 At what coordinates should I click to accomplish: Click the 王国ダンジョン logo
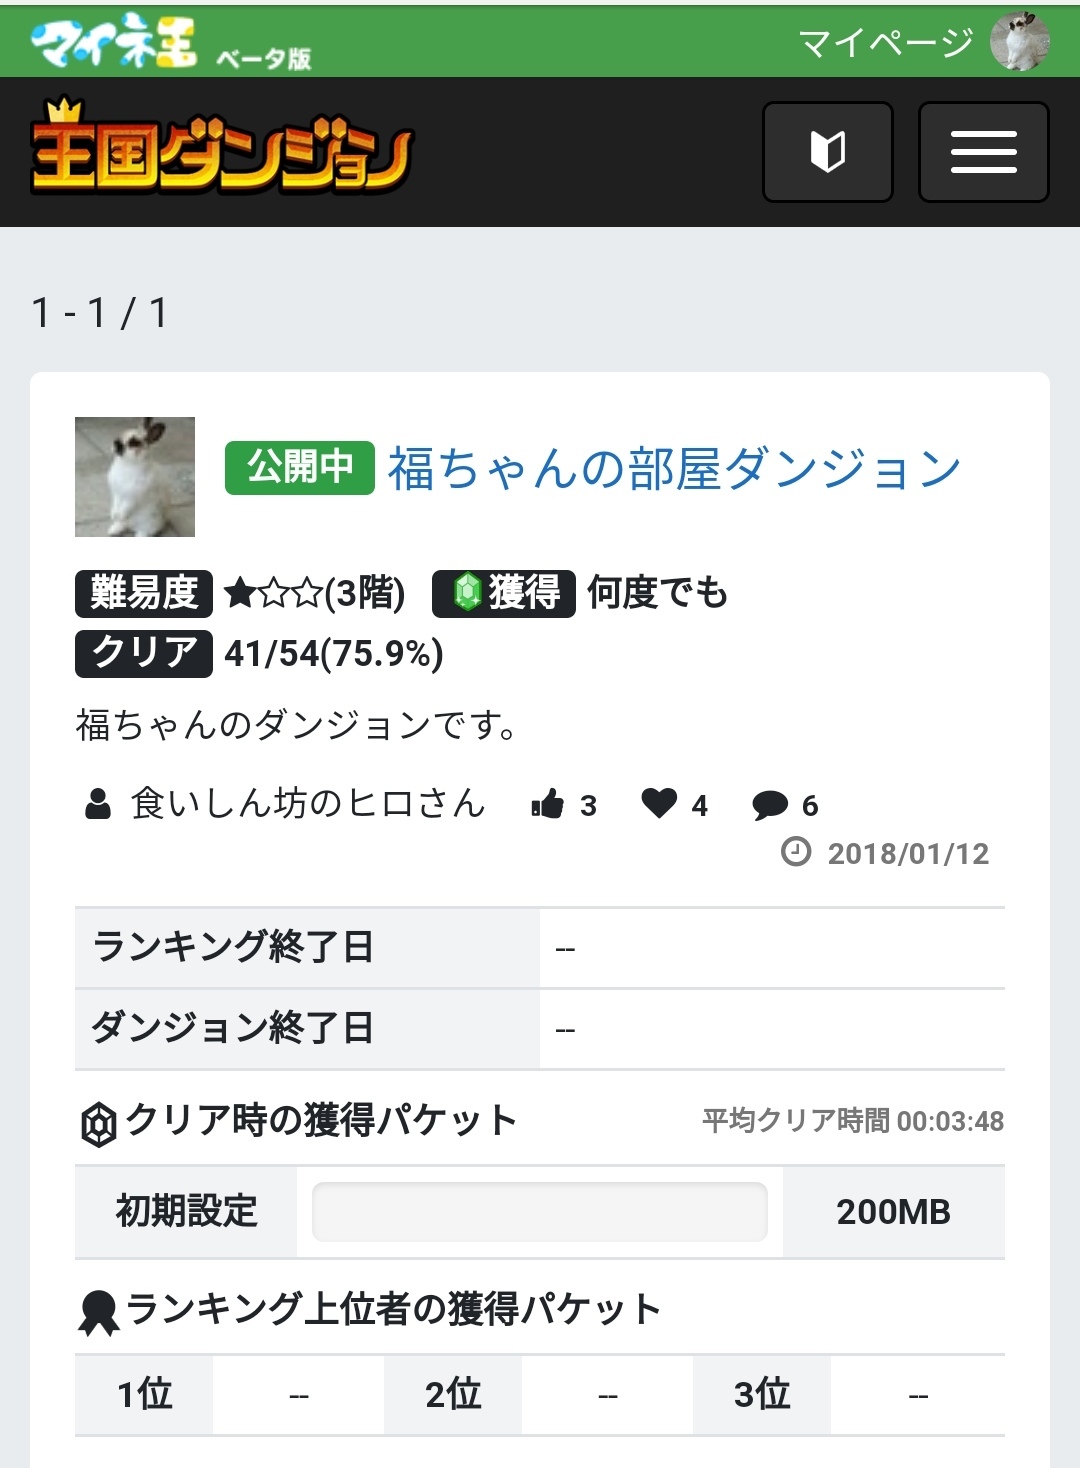221,147
